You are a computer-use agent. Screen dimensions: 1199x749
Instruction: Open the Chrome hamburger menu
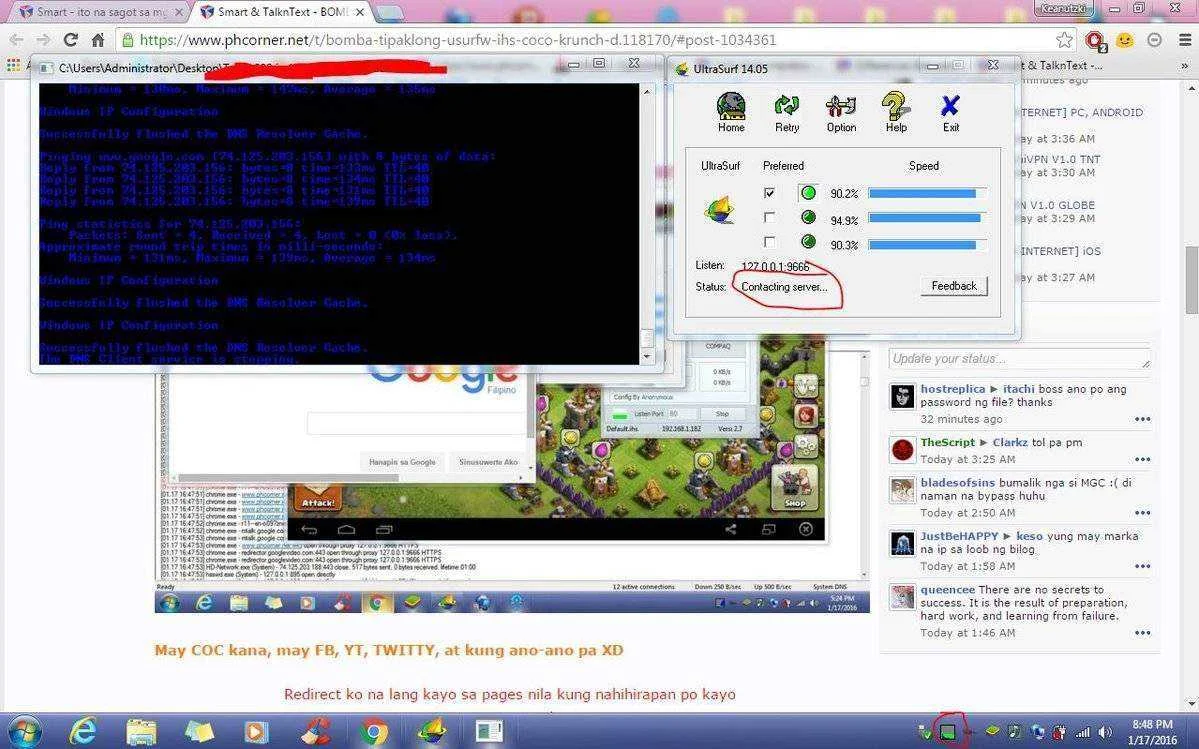pos(1183,40)
